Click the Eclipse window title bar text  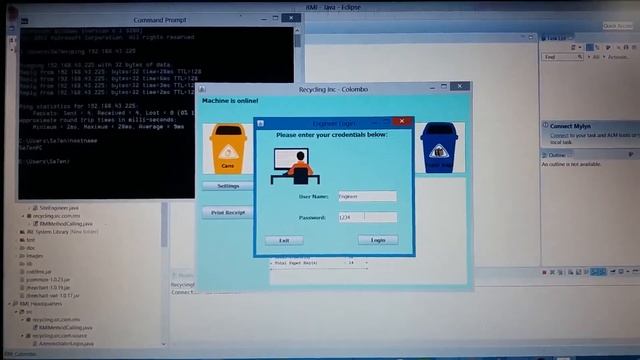click(333, 7)
